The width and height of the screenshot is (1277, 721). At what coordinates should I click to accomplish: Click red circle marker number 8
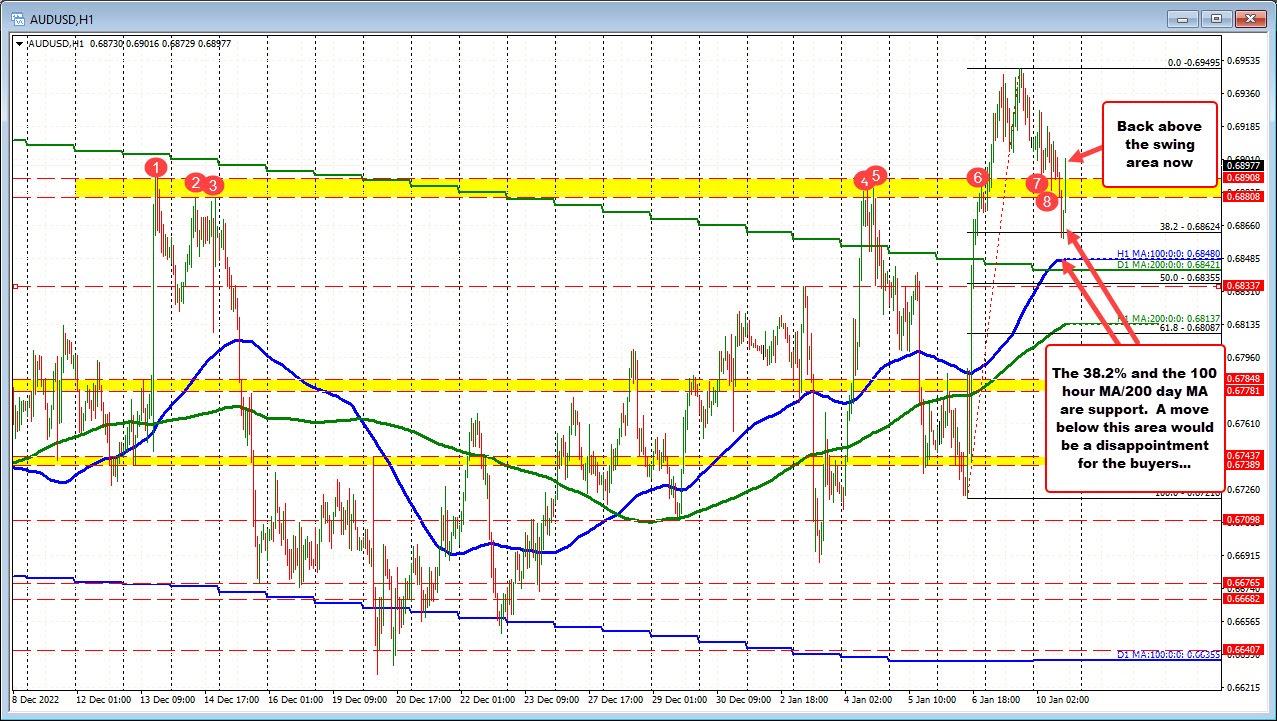click(x=1047, y=201)
